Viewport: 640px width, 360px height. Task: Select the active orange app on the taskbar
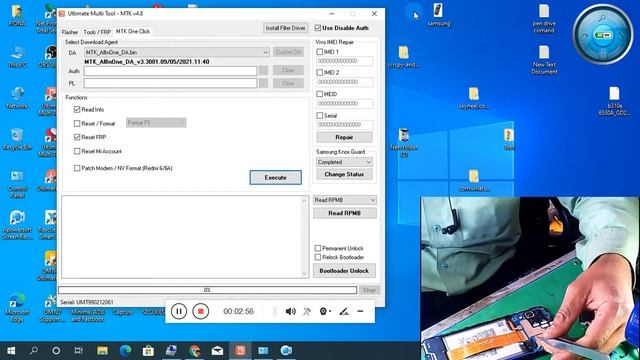click(x=240, y=351)
